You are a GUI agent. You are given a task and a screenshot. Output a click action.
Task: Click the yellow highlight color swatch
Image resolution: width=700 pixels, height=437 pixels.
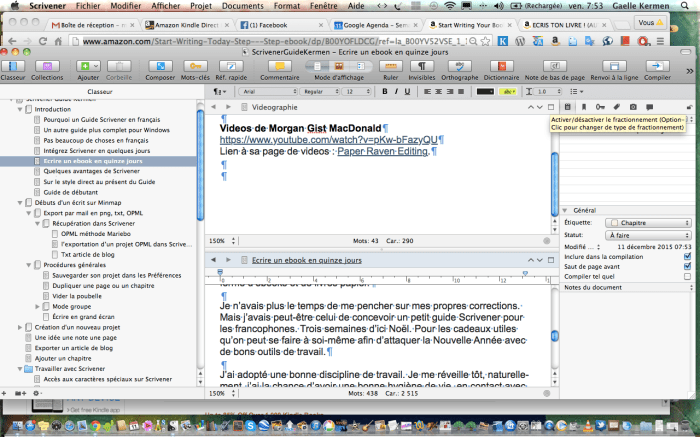509,91
